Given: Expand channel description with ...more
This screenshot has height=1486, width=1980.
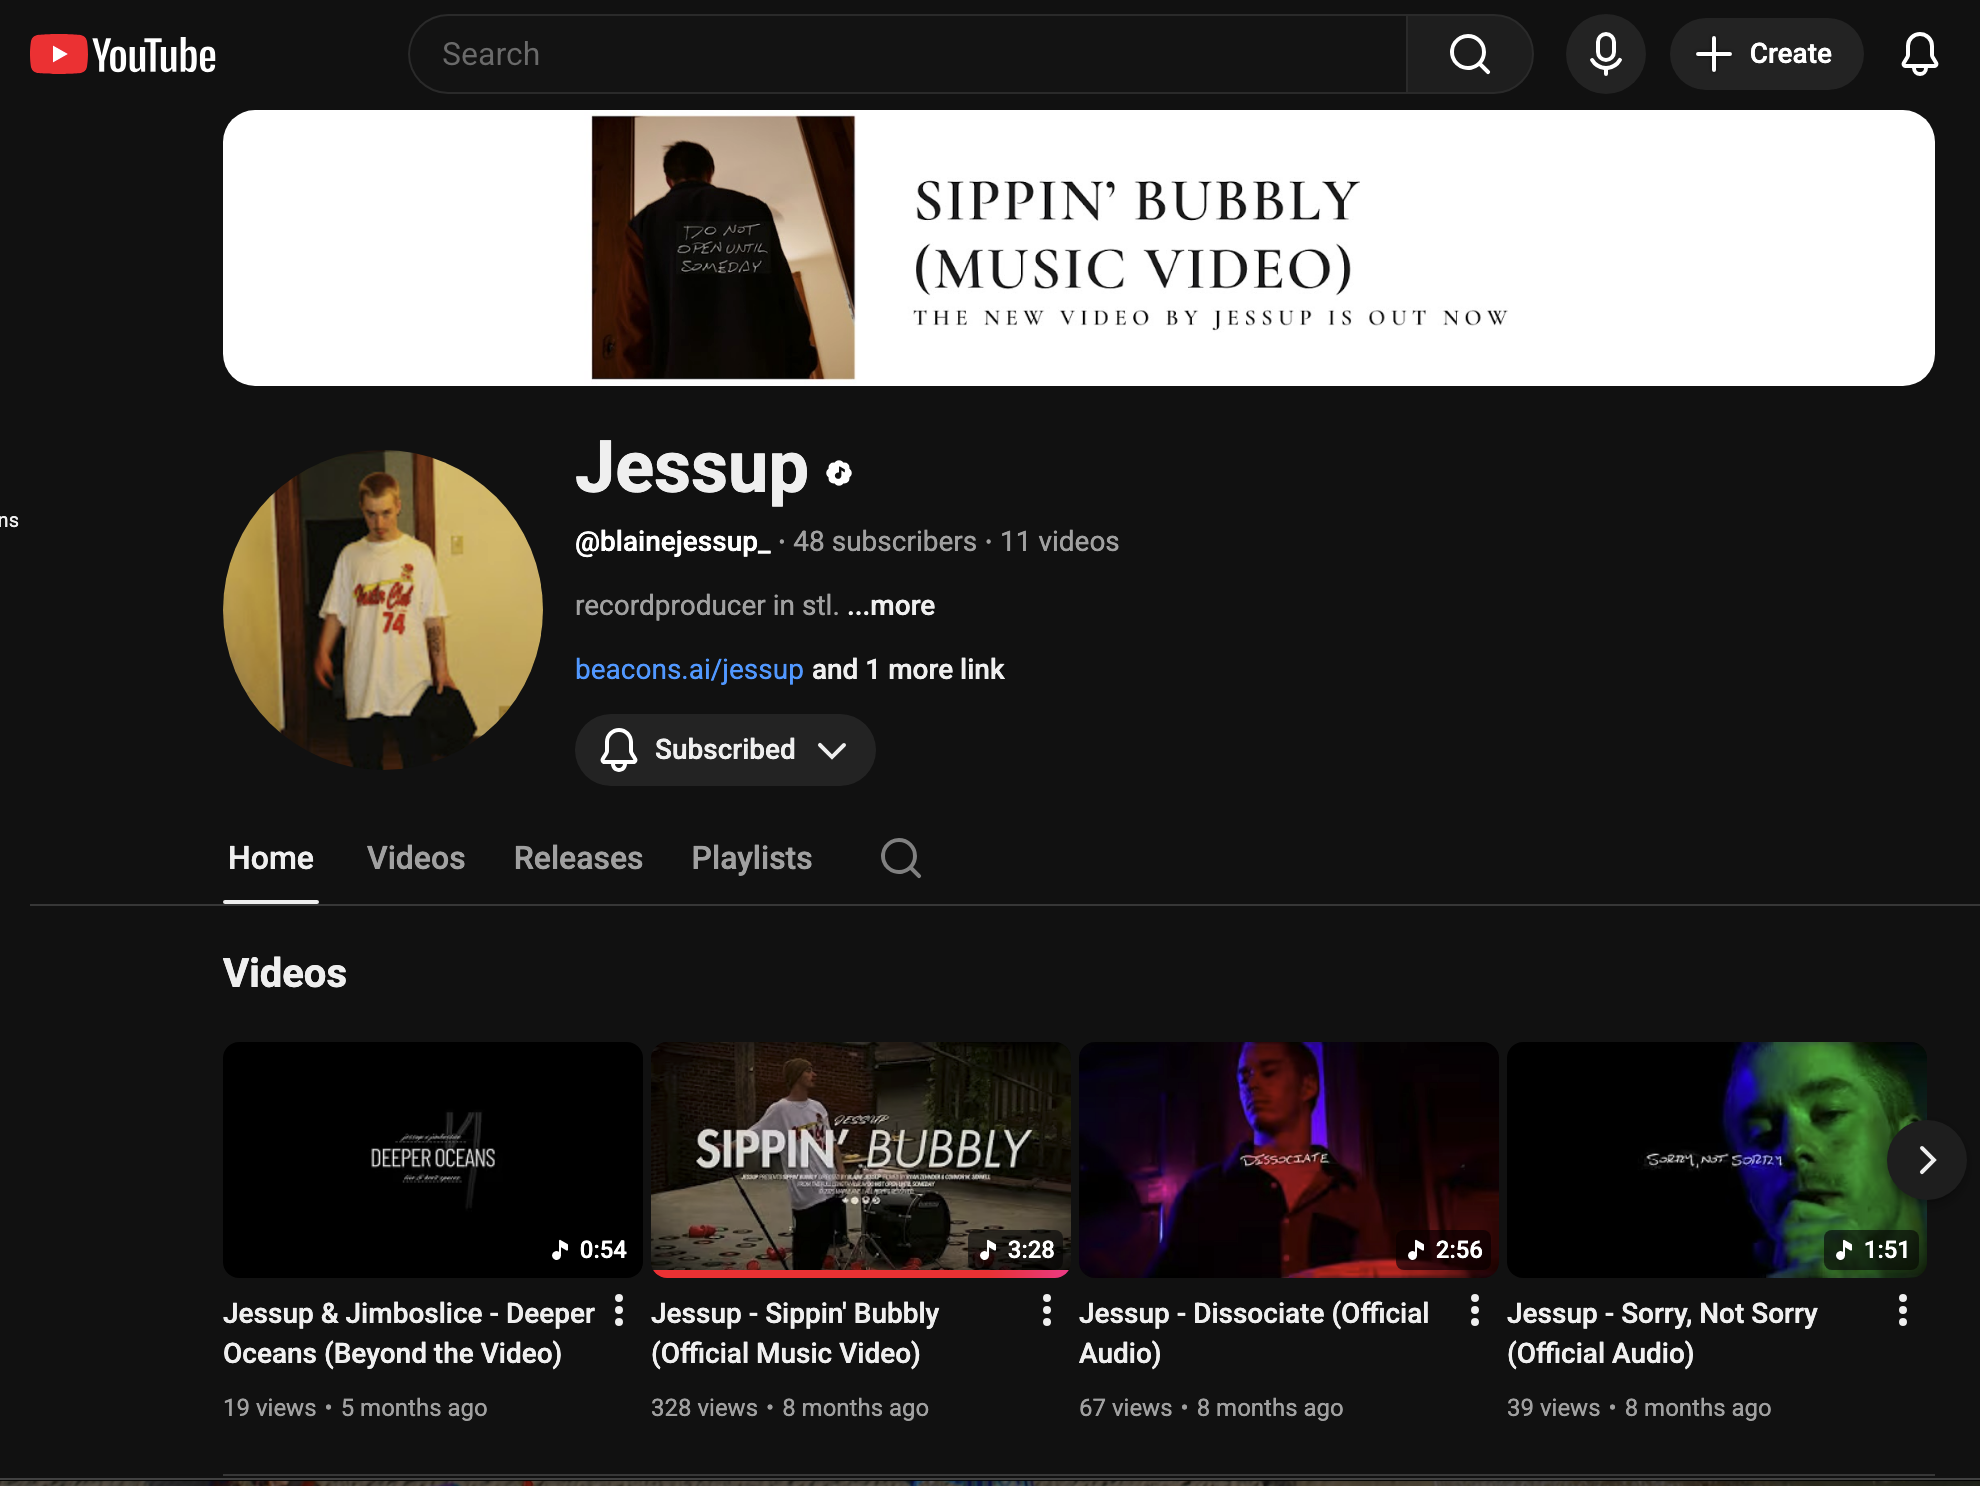Looking at the screenshot, I should click(x=891, y=606).
